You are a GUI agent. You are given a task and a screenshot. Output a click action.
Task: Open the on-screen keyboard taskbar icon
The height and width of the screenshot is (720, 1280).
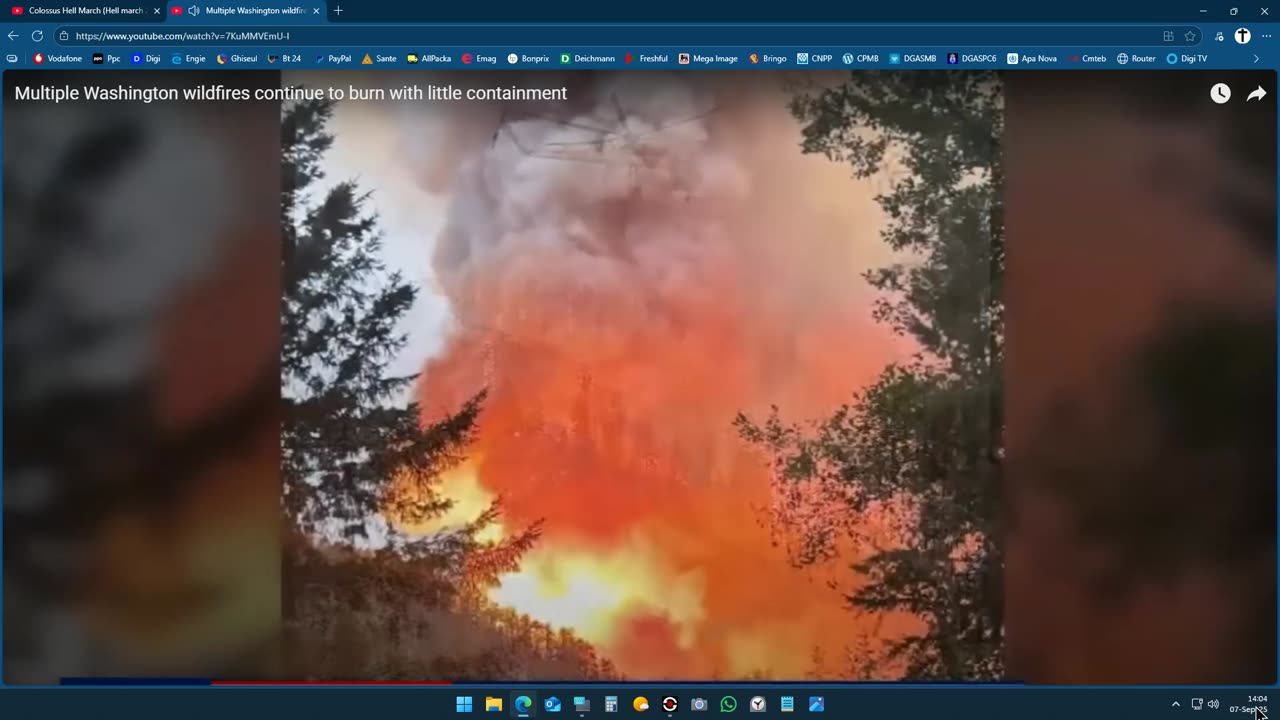[x=582, y=704]
